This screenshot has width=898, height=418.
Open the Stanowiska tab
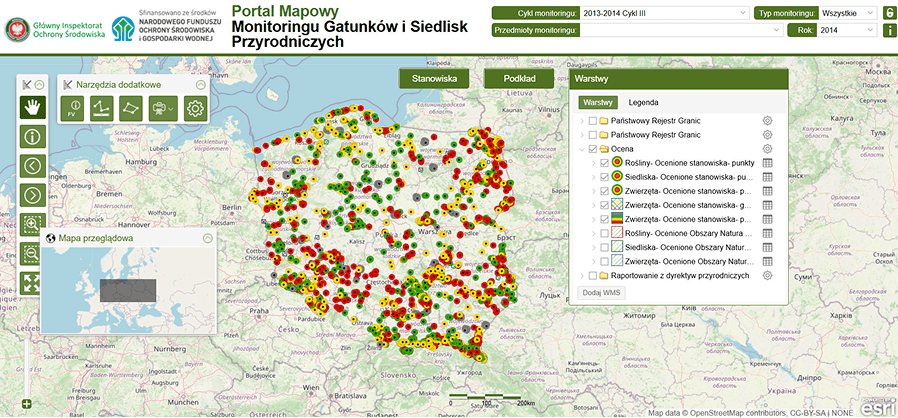(x=435, y=78)
